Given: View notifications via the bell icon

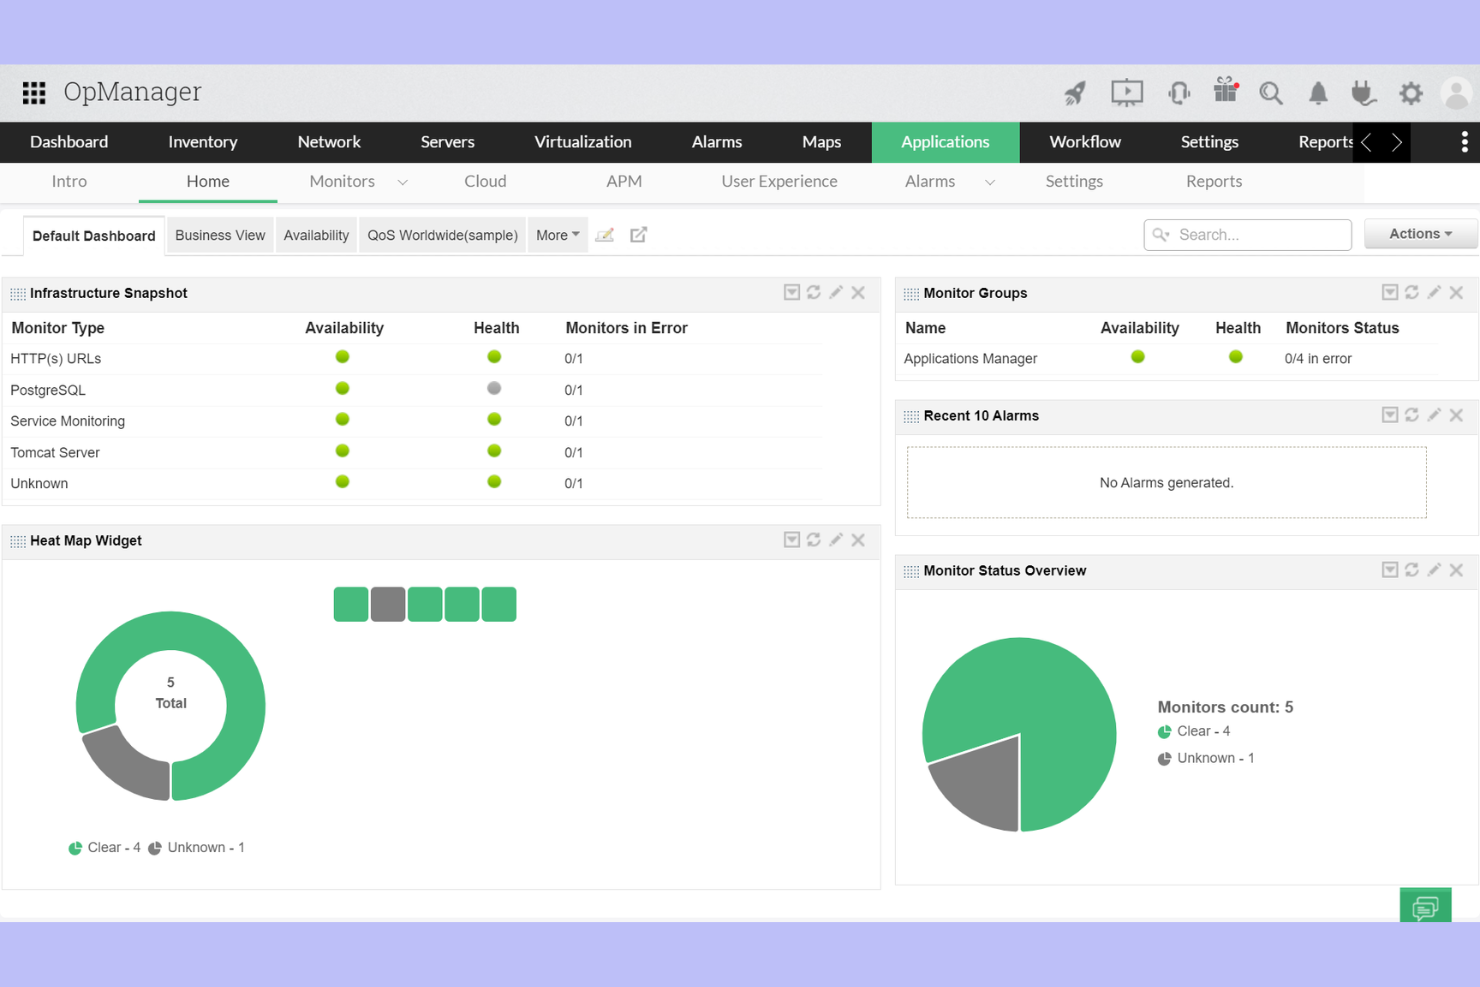Looking at the screenshot, I should (1318, 92).
